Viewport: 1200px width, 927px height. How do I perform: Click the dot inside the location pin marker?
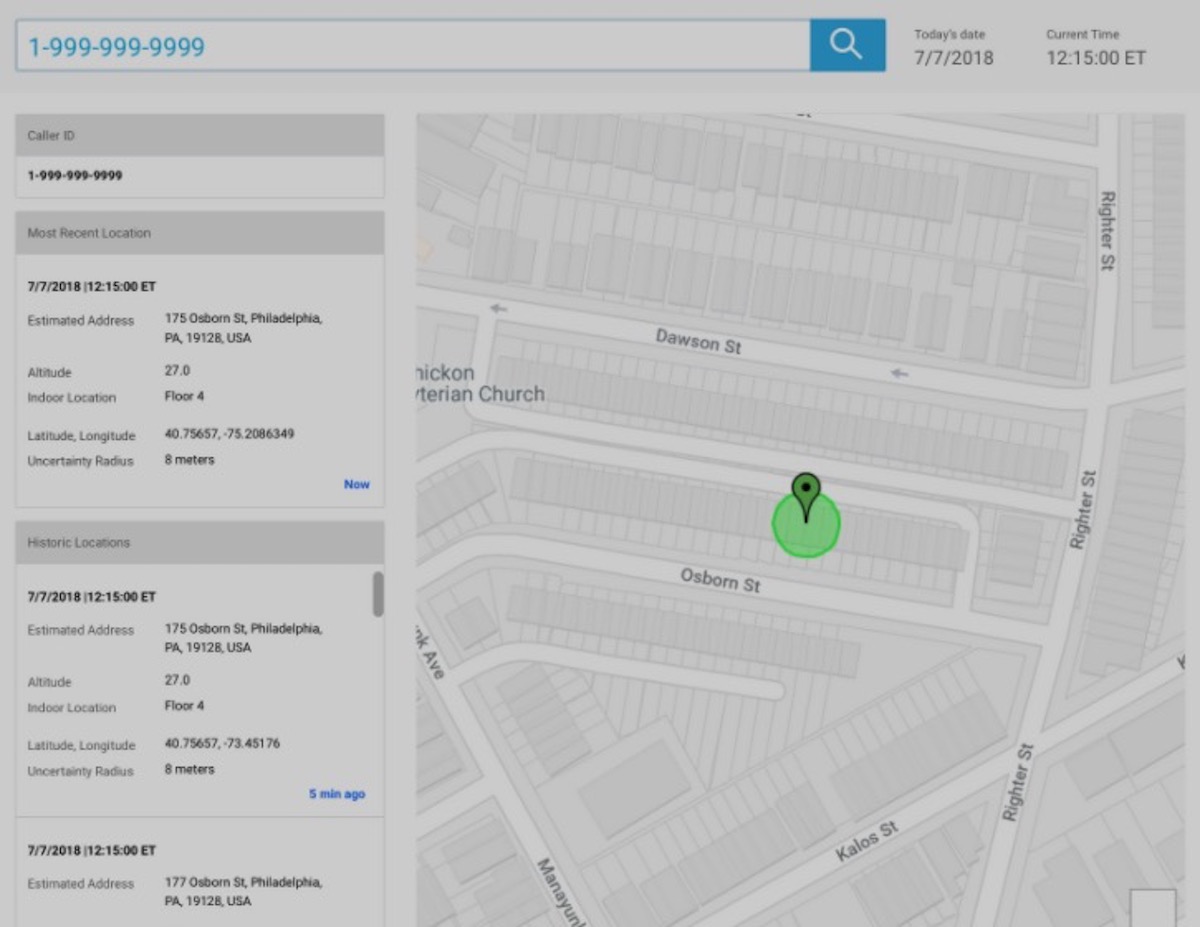pos(806,488)
